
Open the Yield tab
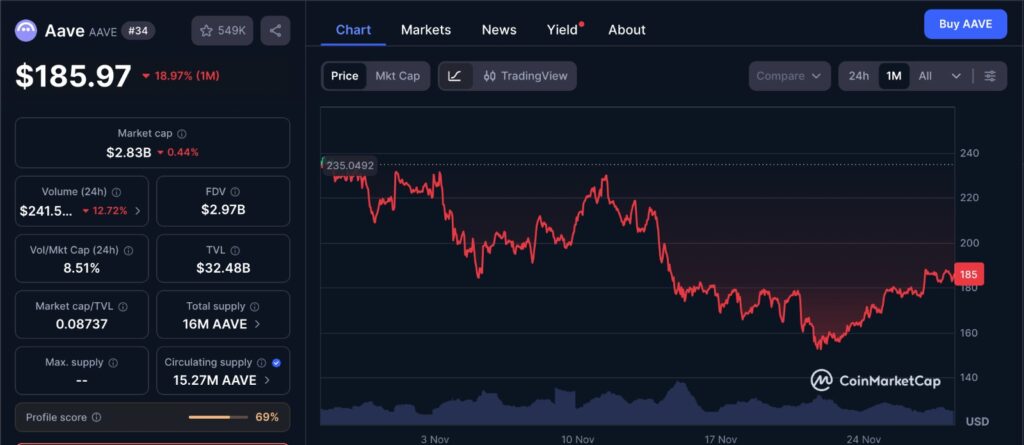click(x=562, y=29)
